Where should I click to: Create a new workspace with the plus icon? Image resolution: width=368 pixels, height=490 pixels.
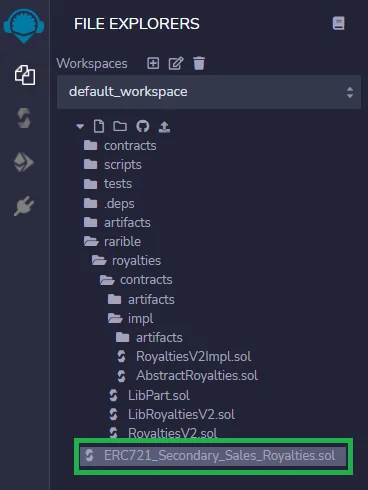[x=153, y=63]
